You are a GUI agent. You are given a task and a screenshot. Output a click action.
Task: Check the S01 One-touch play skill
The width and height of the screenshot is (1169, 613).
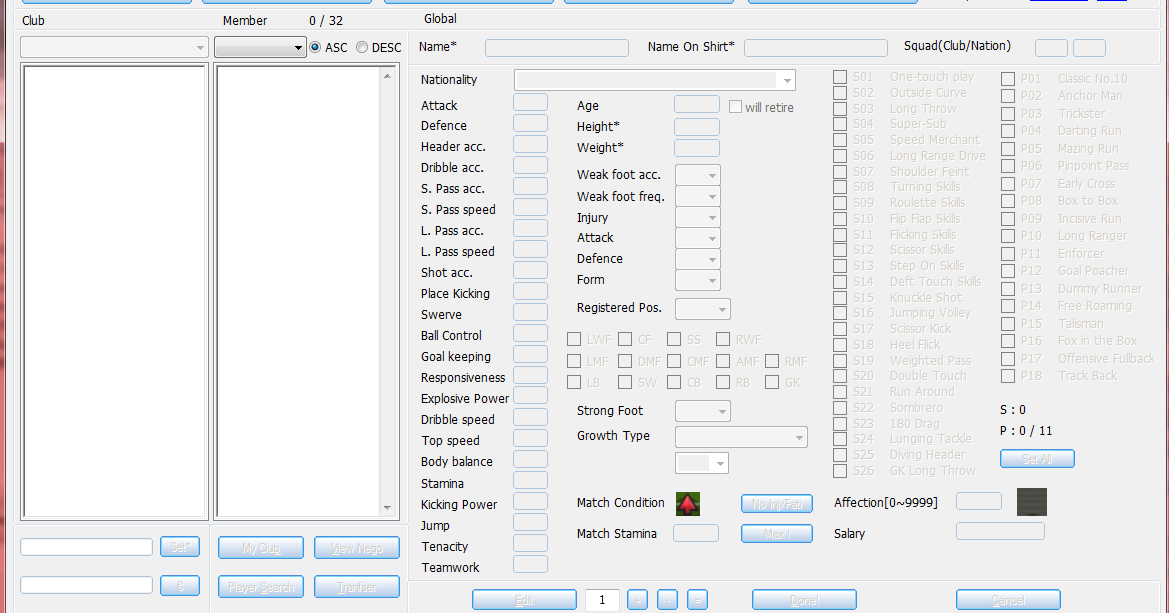(841, 76)
